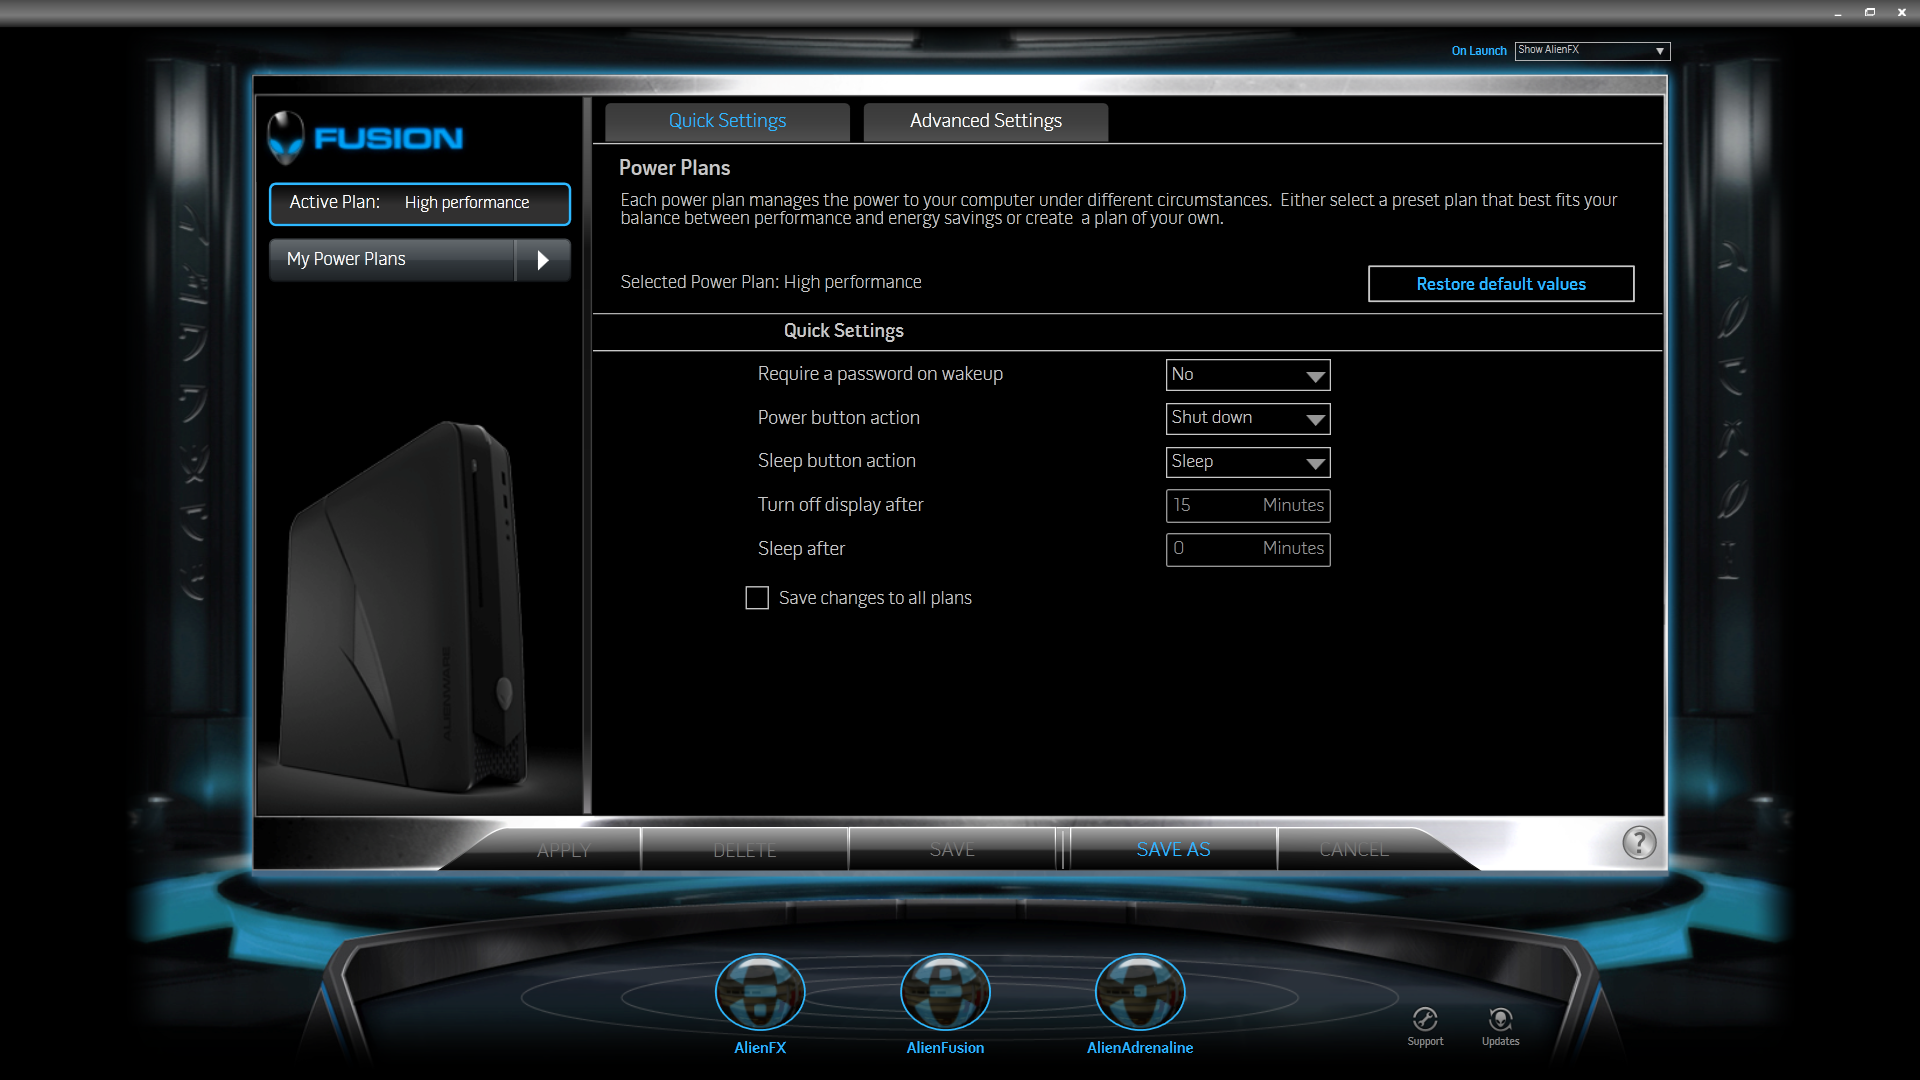Open the AlienFX module icon
1920x1080 pixels.
[760, 992]
